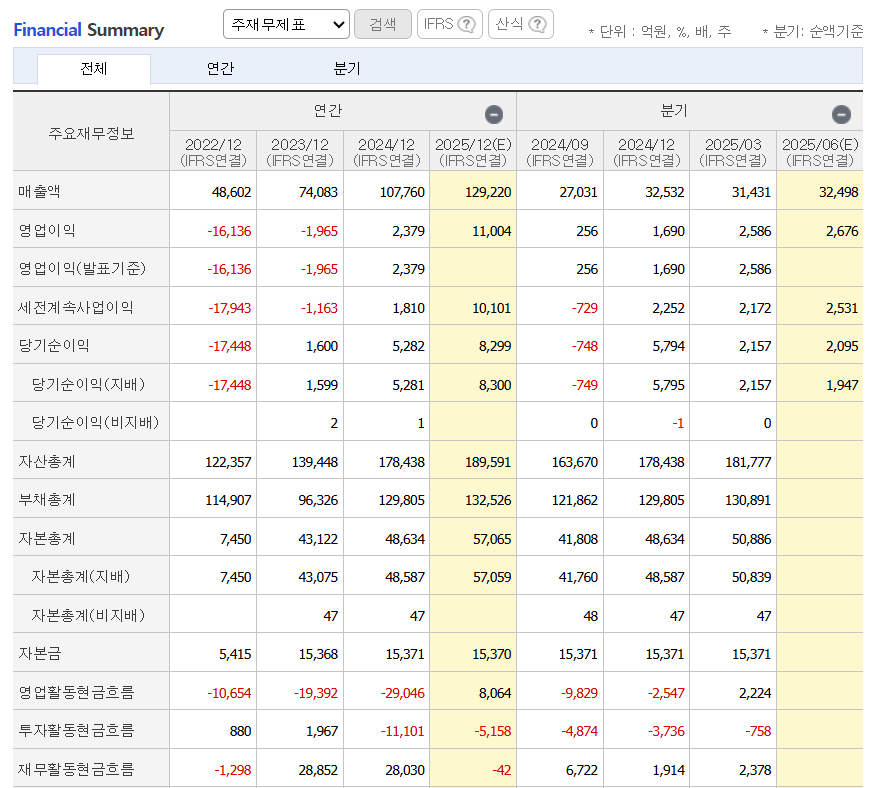This screenshot has height=788, width=875.
Task: Click the IFRS help button
Action: click(449, 24)
